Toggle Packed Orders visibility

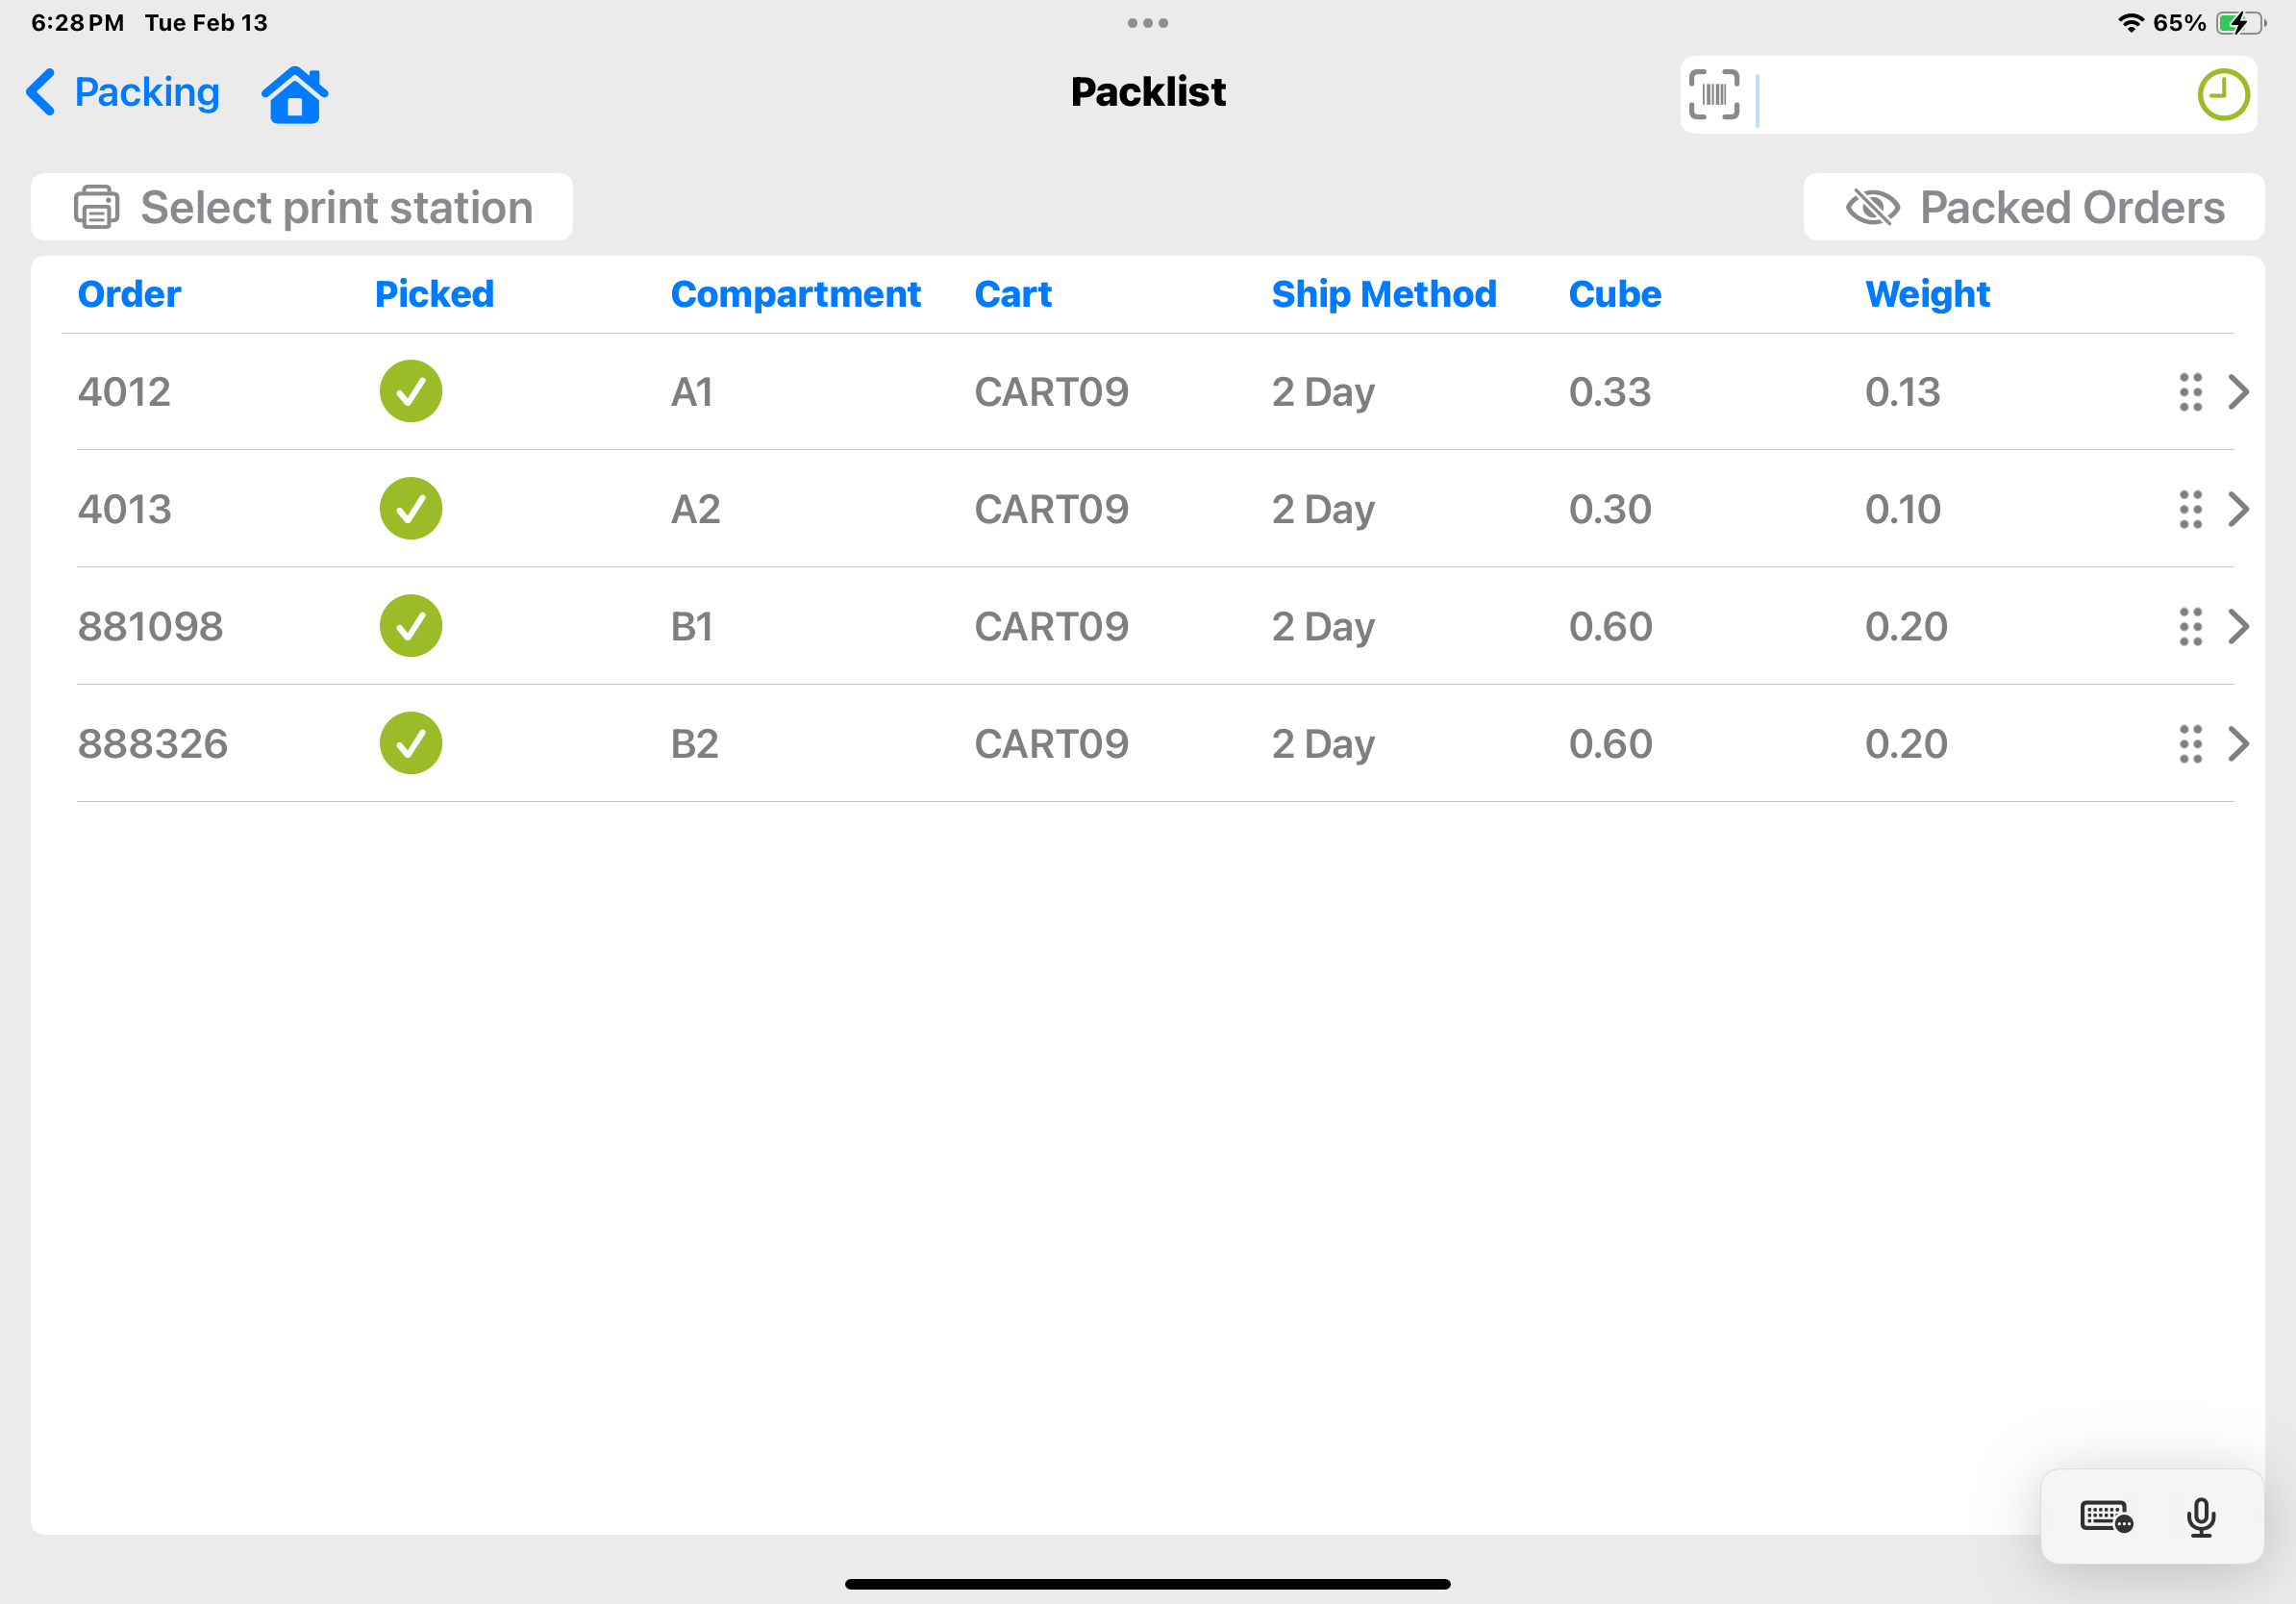click(2033, 208)
